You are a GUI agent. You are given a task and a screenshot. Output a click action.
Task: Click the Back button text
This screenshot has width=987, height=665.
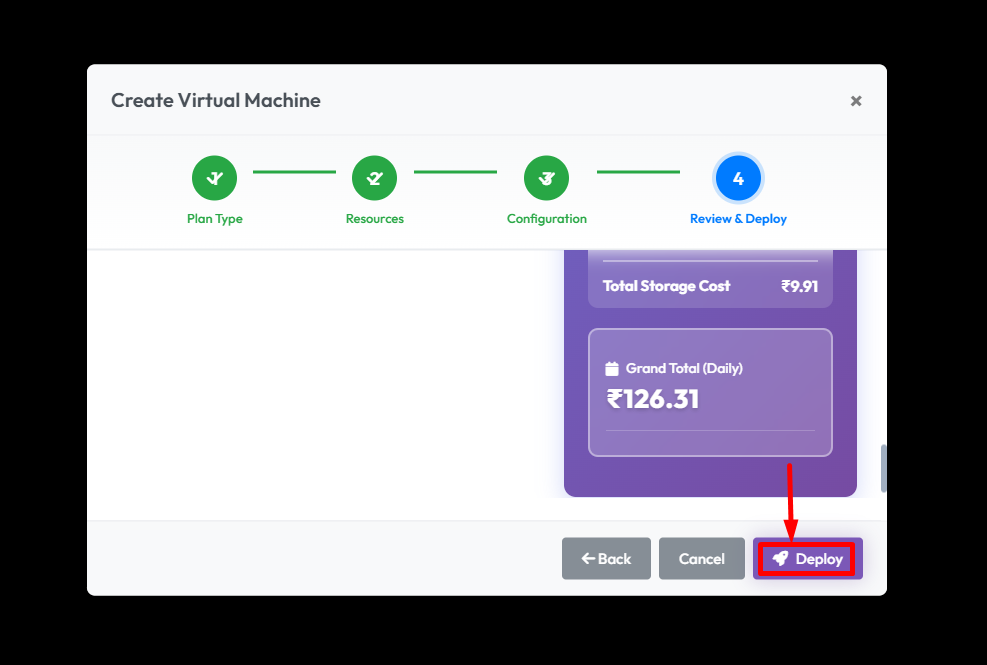[x=614, y=559]
